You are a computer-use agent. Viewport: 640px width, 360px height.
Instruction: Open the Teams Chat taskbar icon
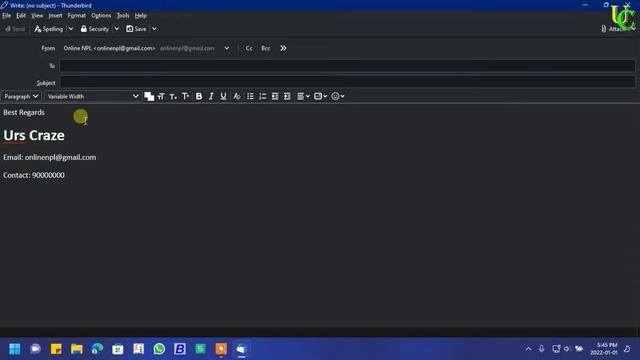click(36, 349)
